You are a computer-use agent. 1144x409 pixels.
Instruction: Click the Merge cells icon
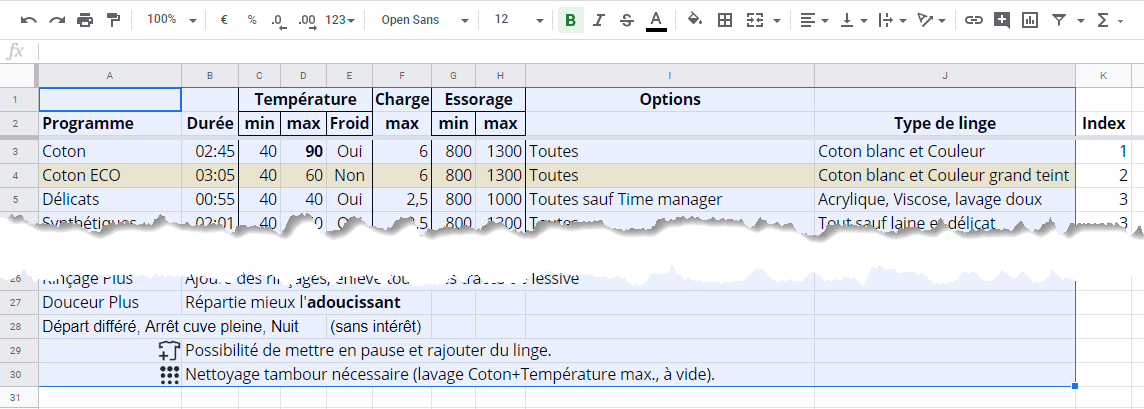[x=754, y=20]
